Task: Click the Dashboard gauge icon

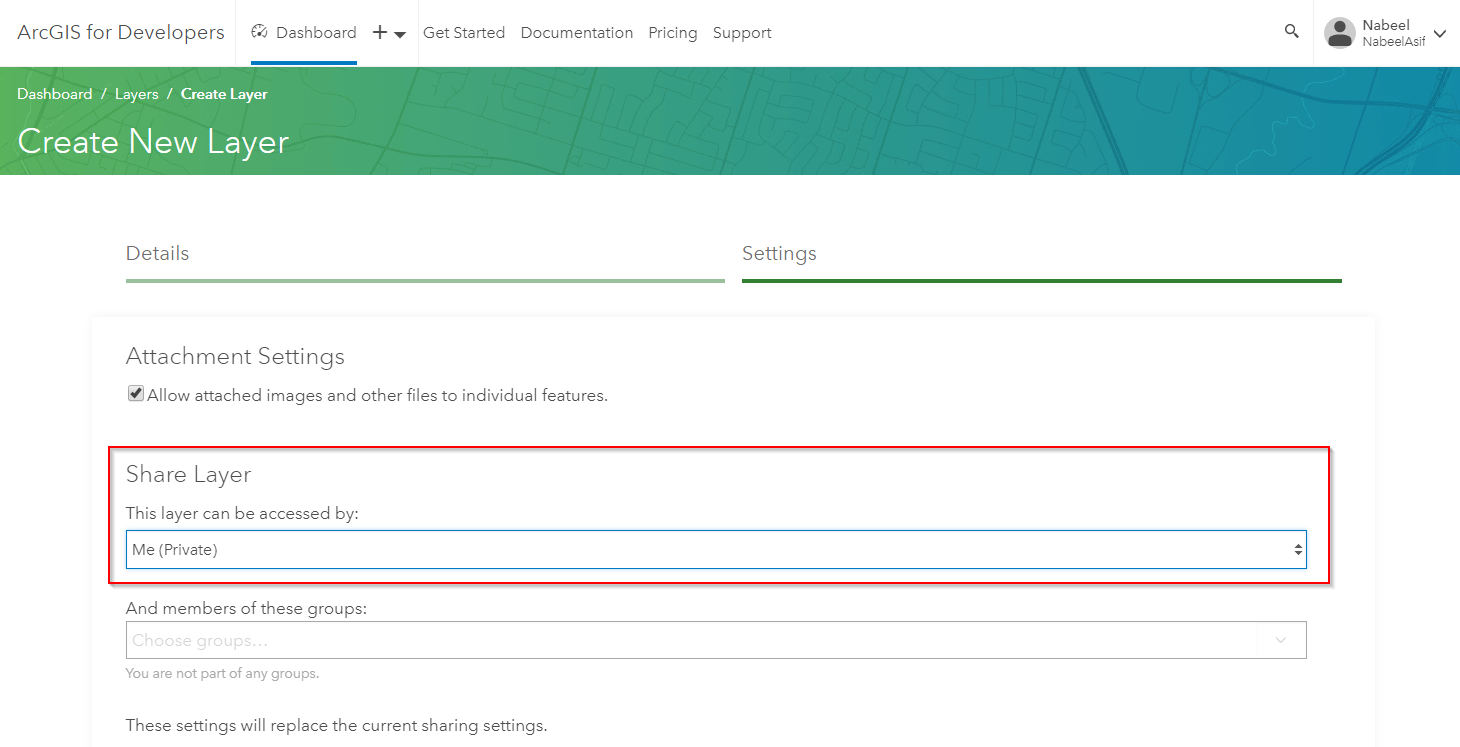Action: tap(260, 32)
